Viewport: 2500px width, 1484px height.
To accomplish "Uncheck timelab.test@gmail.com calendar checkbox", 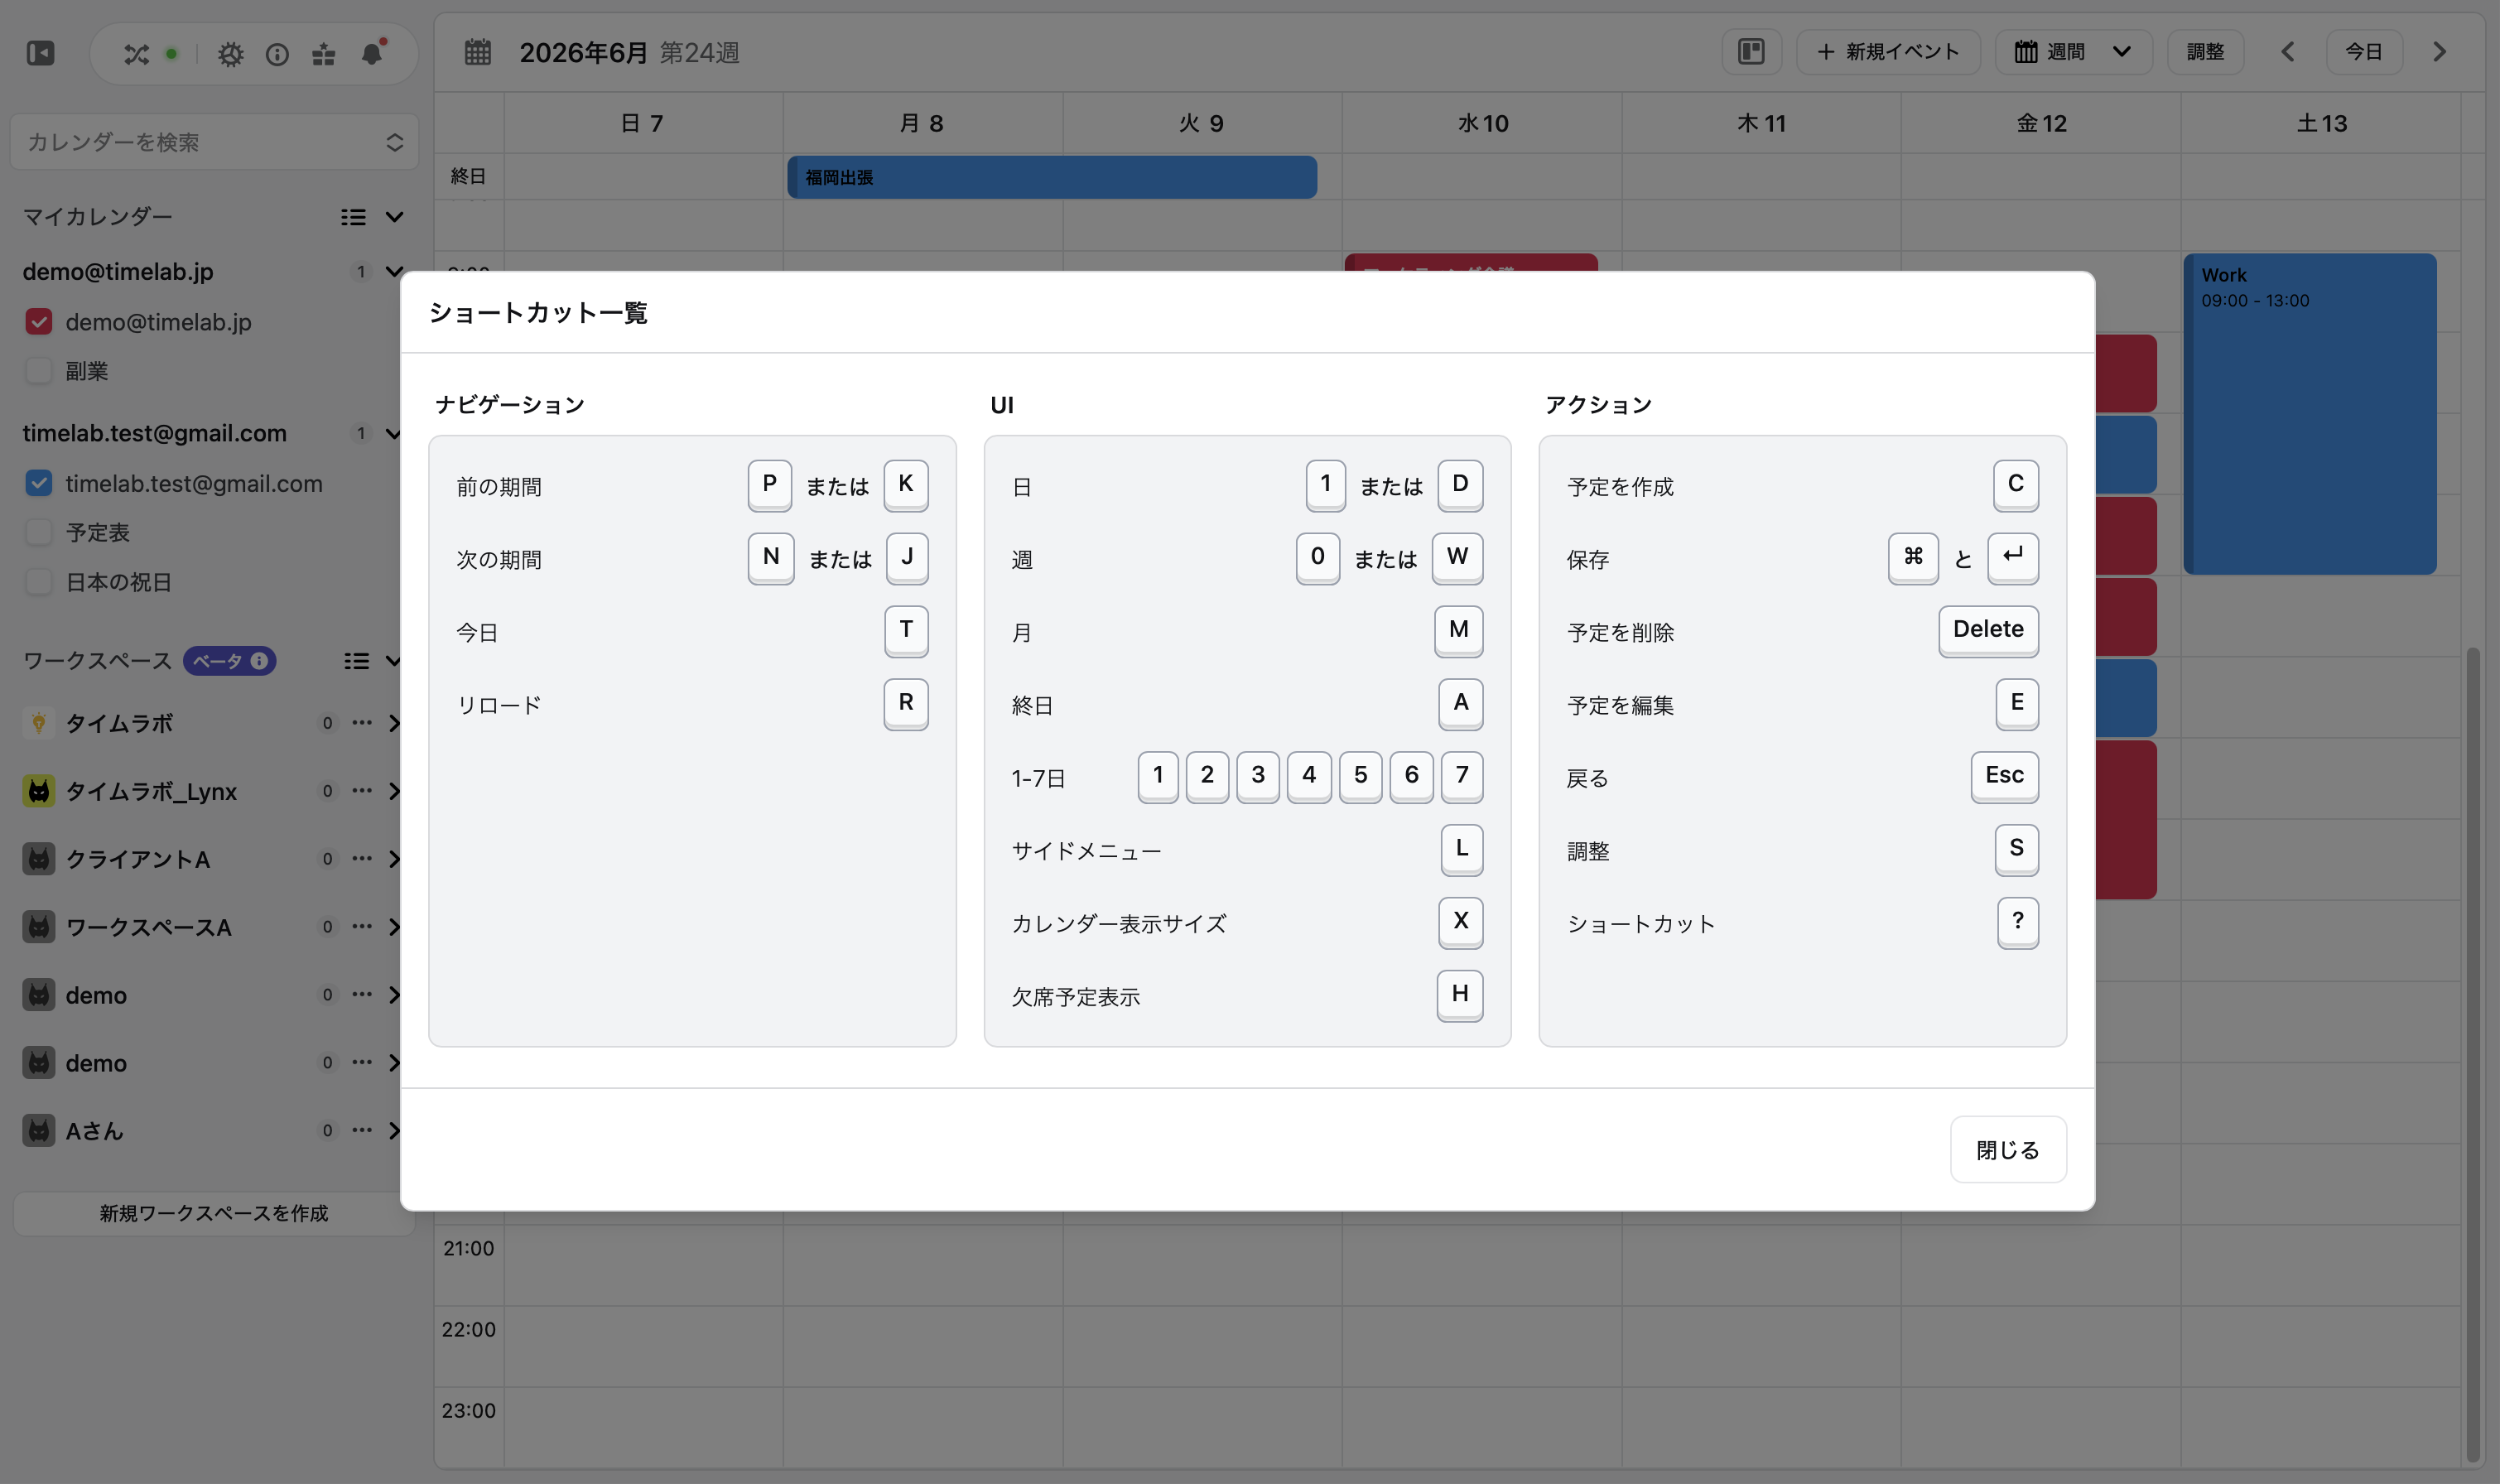I will coord(39,483).
